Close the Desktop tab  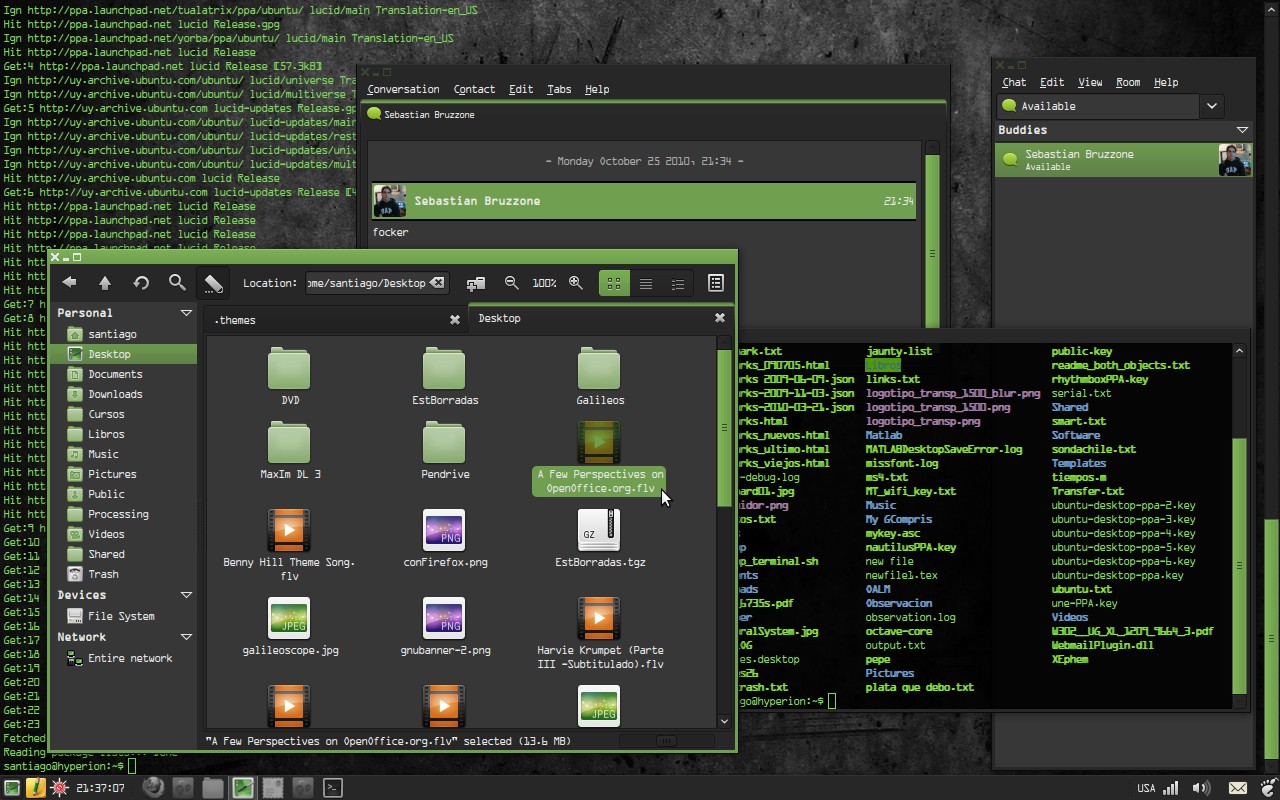(719, 318)
